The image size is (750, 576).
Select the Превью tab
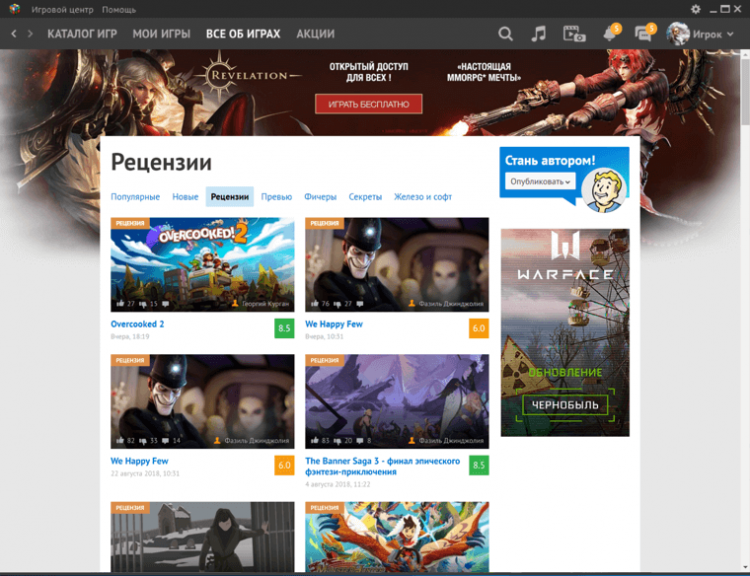[276, 197]
